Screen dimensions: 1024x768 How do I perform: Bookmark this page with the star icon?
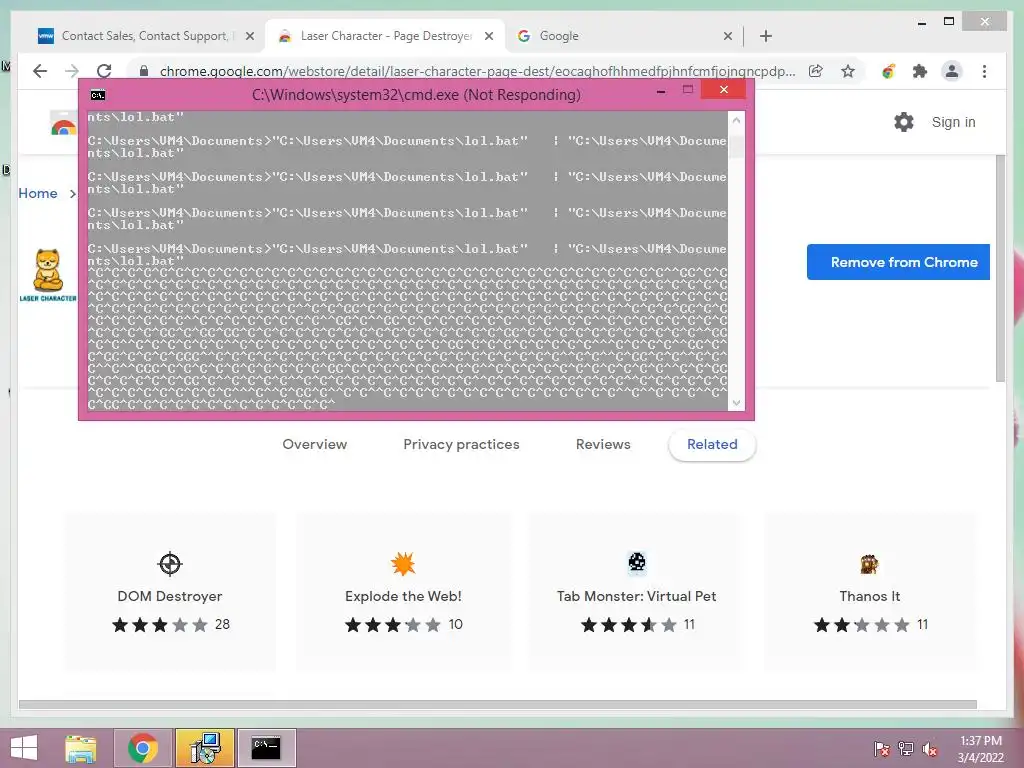(x=848, y=71)
